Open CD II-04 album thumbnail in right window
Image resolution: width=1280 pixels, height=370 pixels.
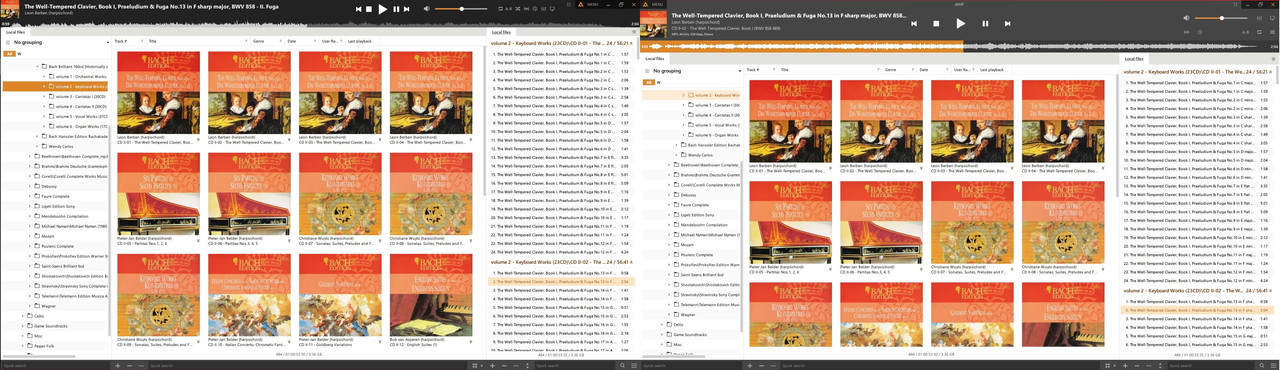(x=1063, y=121)
